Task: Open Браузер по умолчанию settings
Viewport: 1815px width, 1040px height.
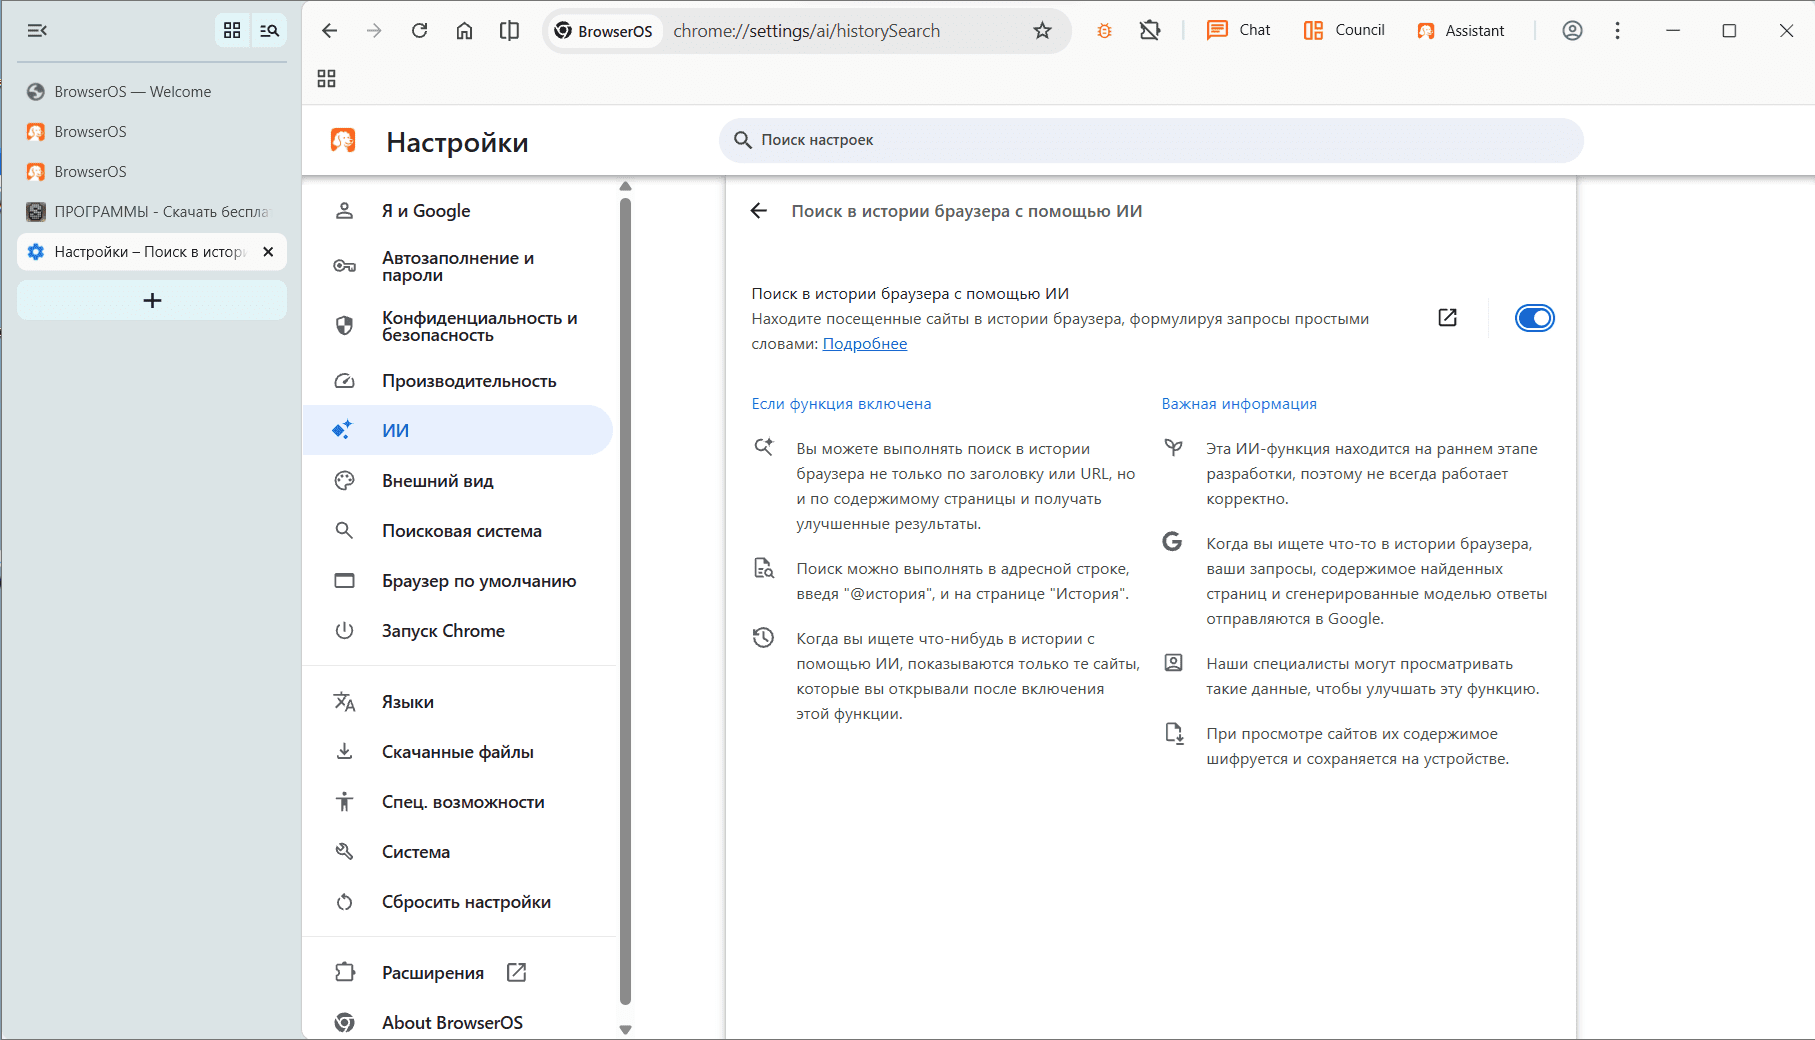Action: (458, 581)
